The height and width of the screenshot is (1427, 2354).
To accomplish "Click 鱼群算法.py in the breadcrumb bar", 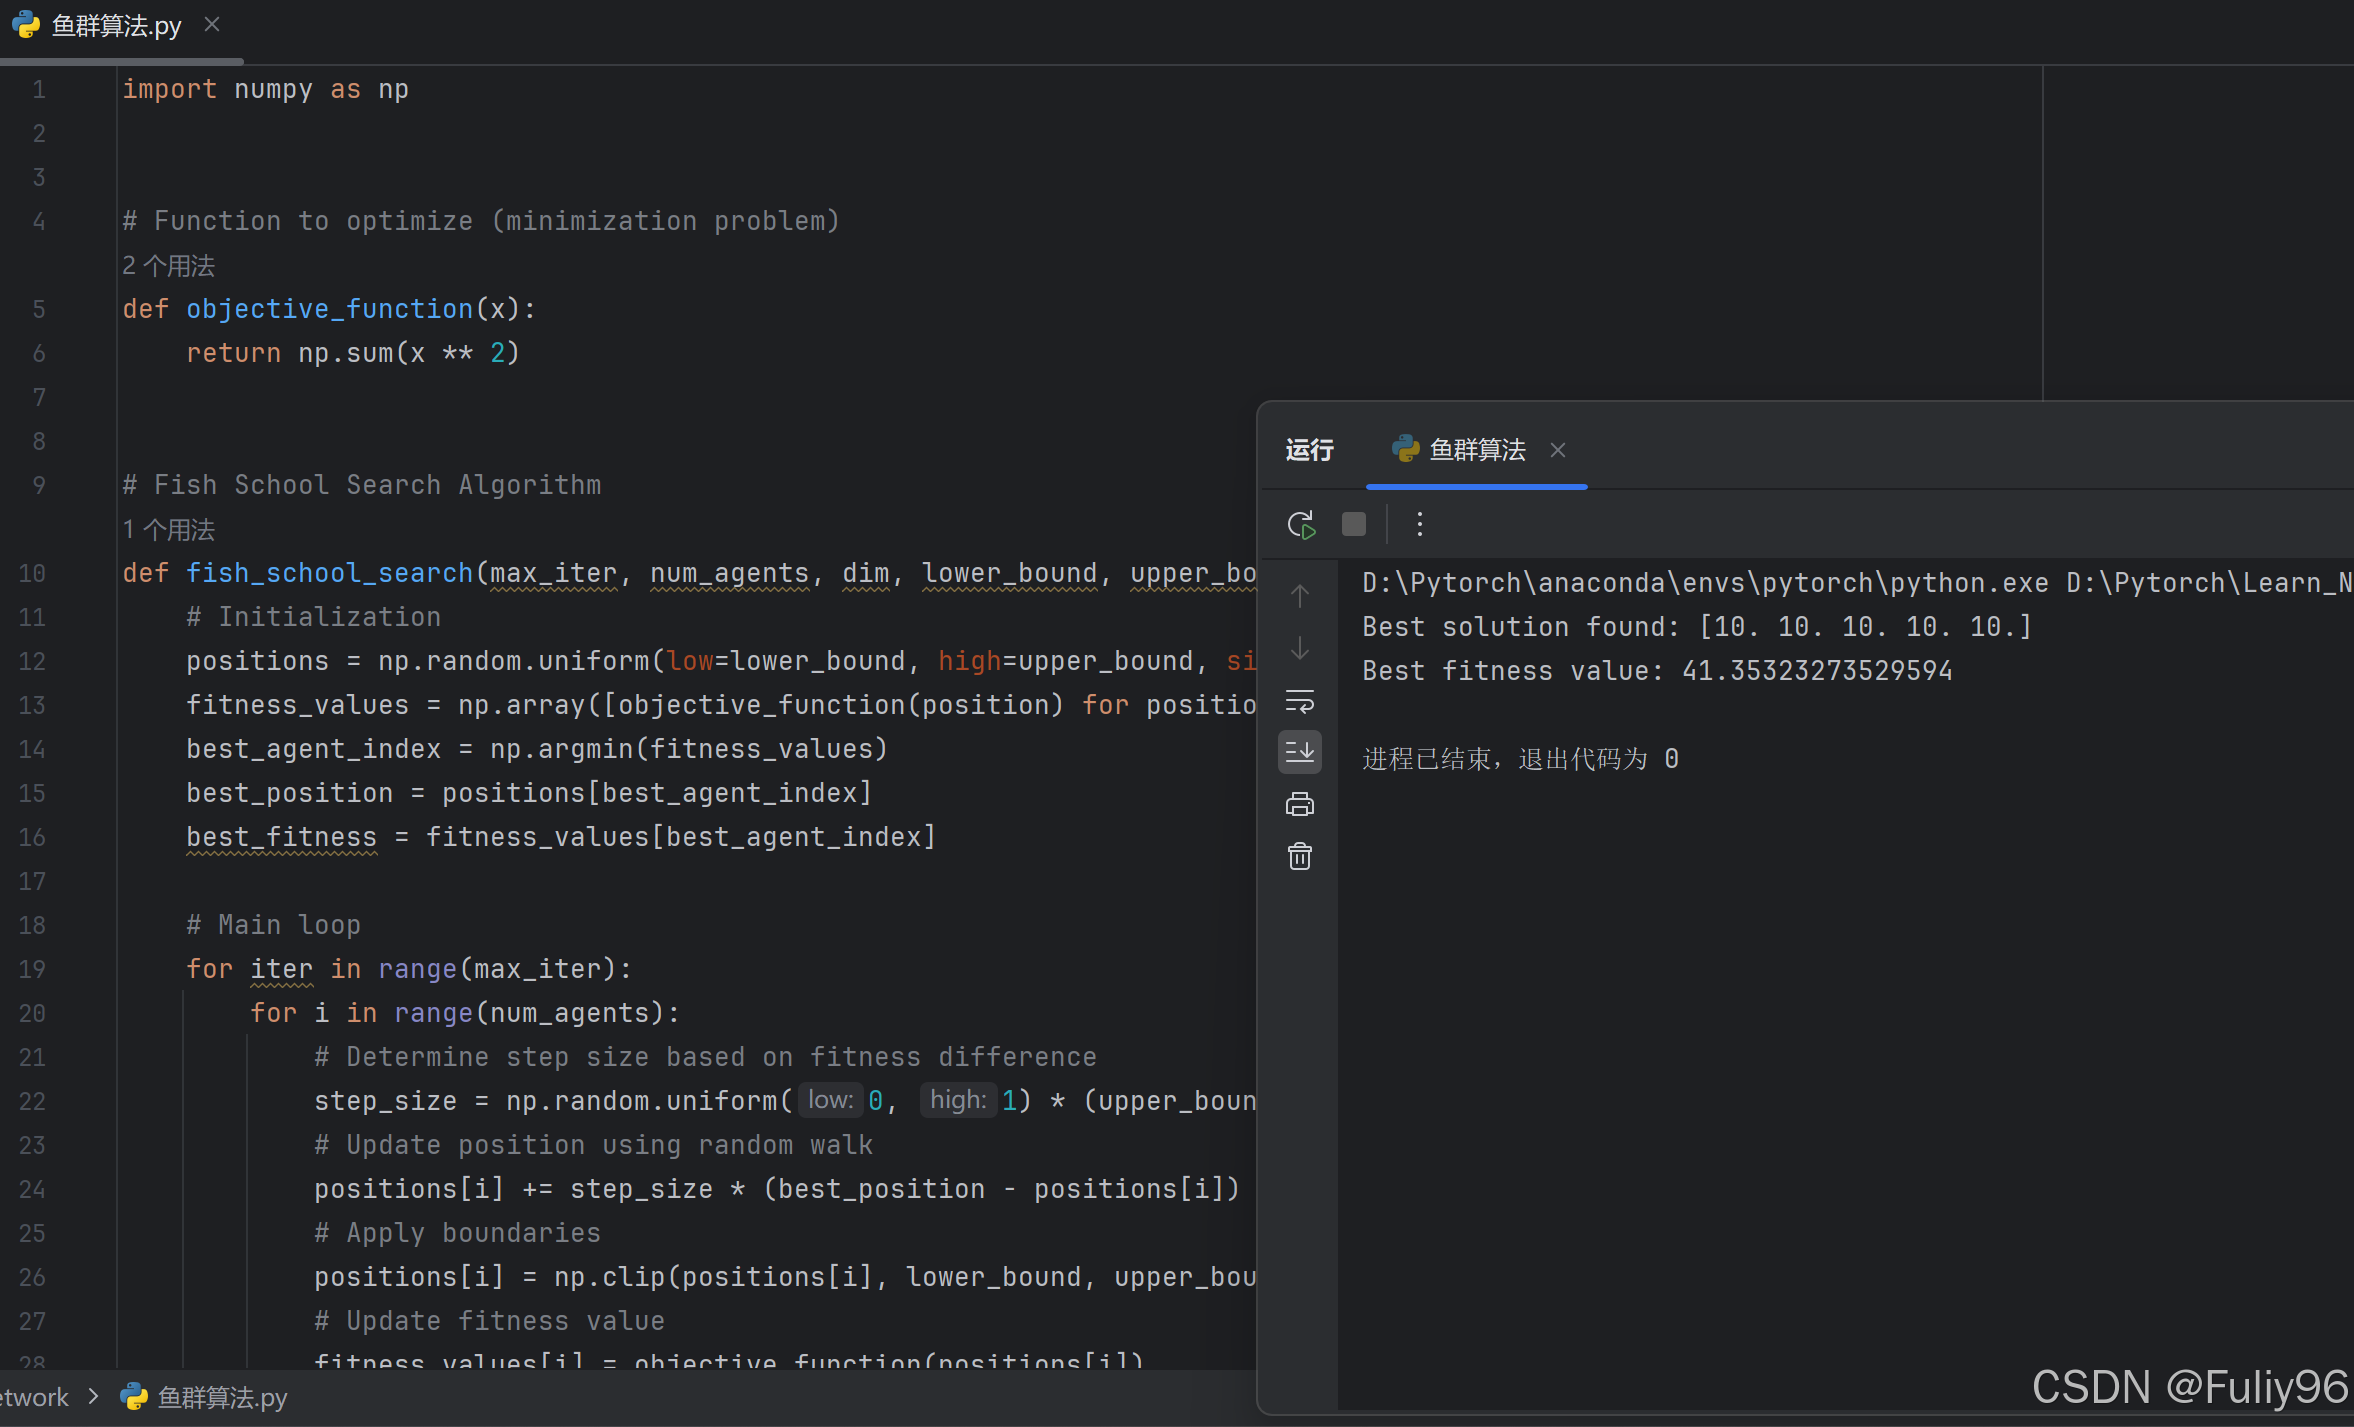I will (x=222, y=1397).
